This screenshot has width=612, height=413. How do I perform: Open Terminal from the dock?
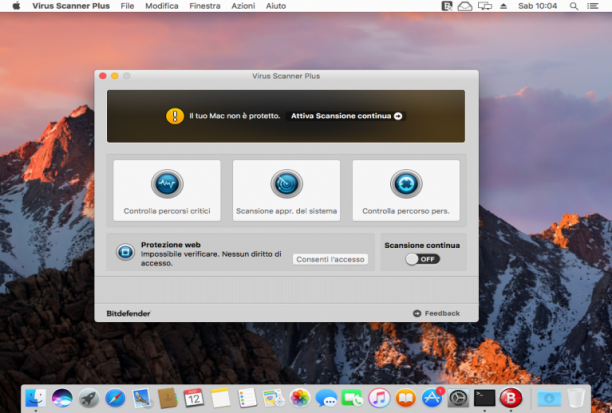click(x=484, y=398)
